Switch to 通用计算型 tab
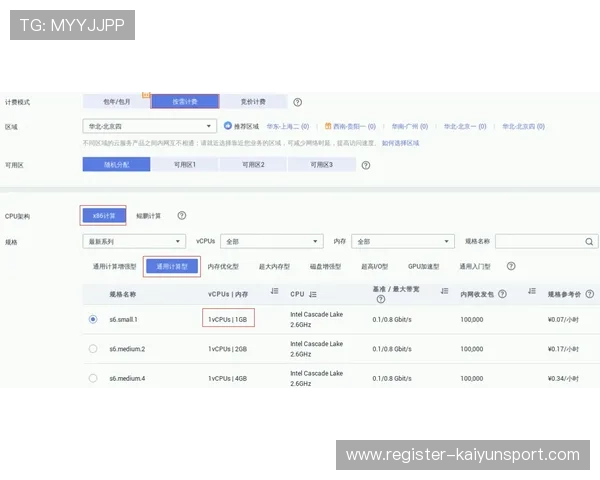Viewport: 600px width, 480px height. 172,266
